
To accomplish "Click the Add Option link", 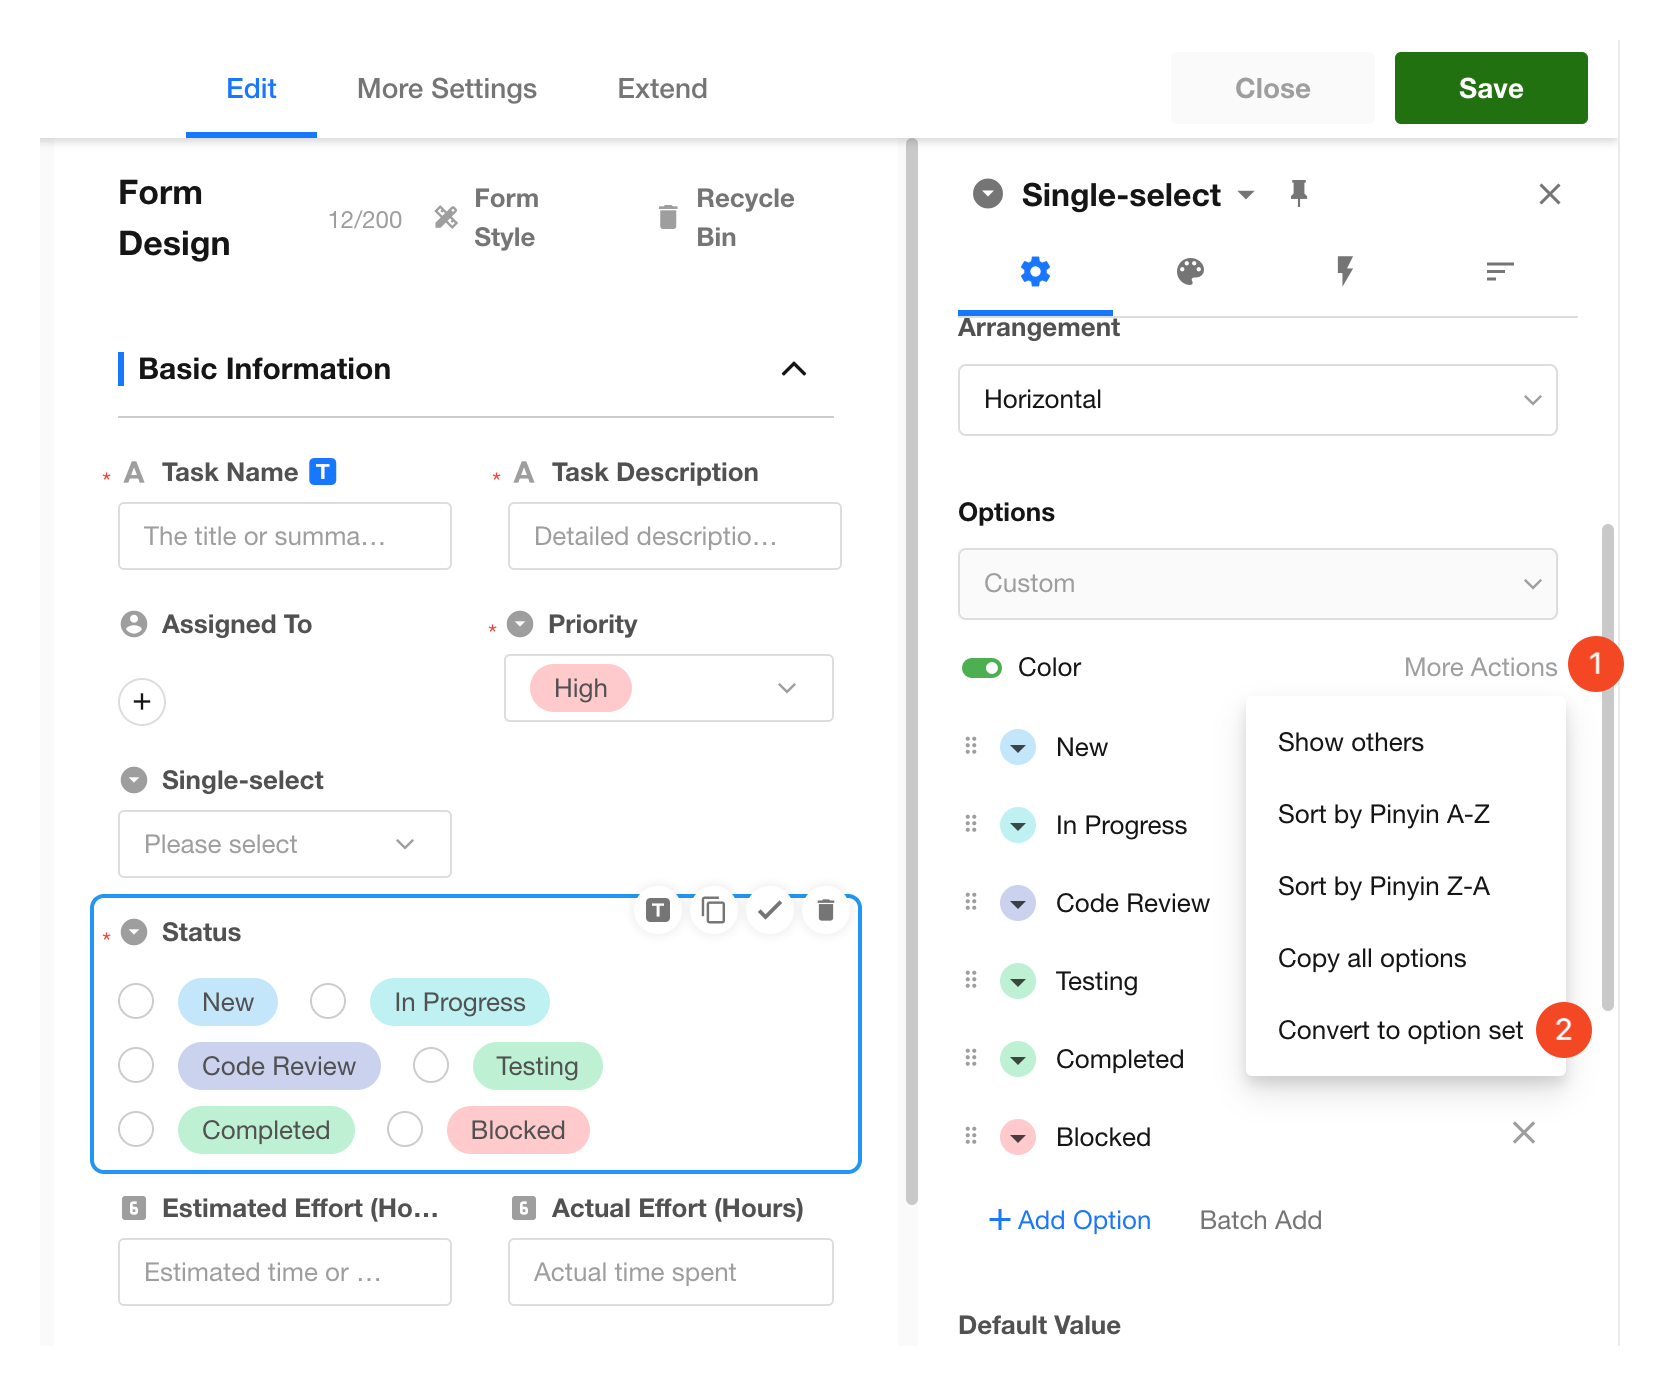I will pos(1069,1220).
